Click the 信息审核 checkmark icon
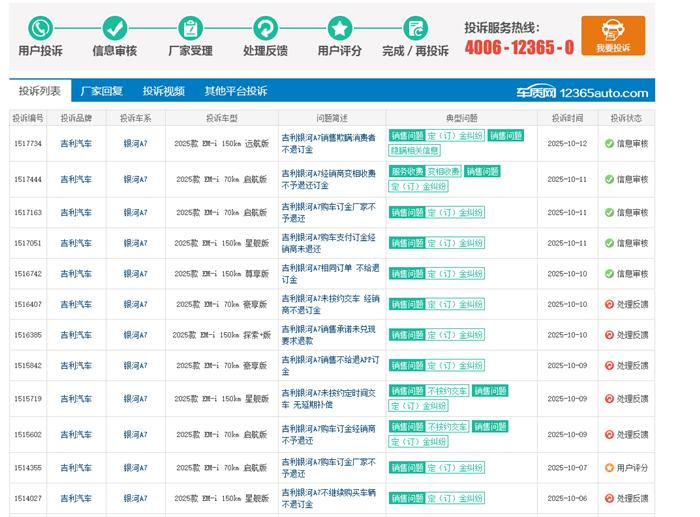Viewport: 700px width, 517px height. coord(115,27)
